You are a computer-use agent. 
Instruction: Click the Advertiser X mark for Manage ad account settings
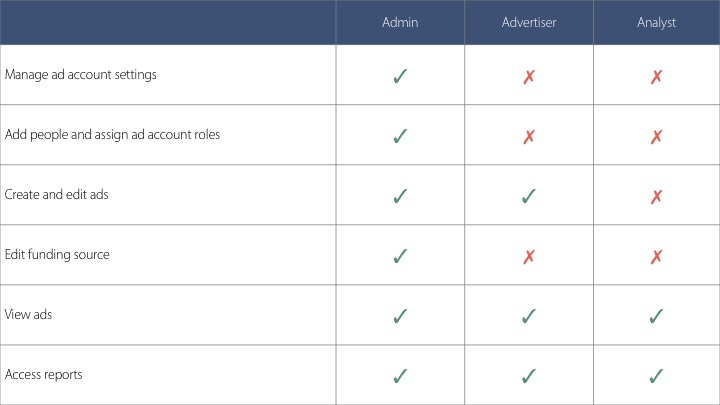coord(528,77)
